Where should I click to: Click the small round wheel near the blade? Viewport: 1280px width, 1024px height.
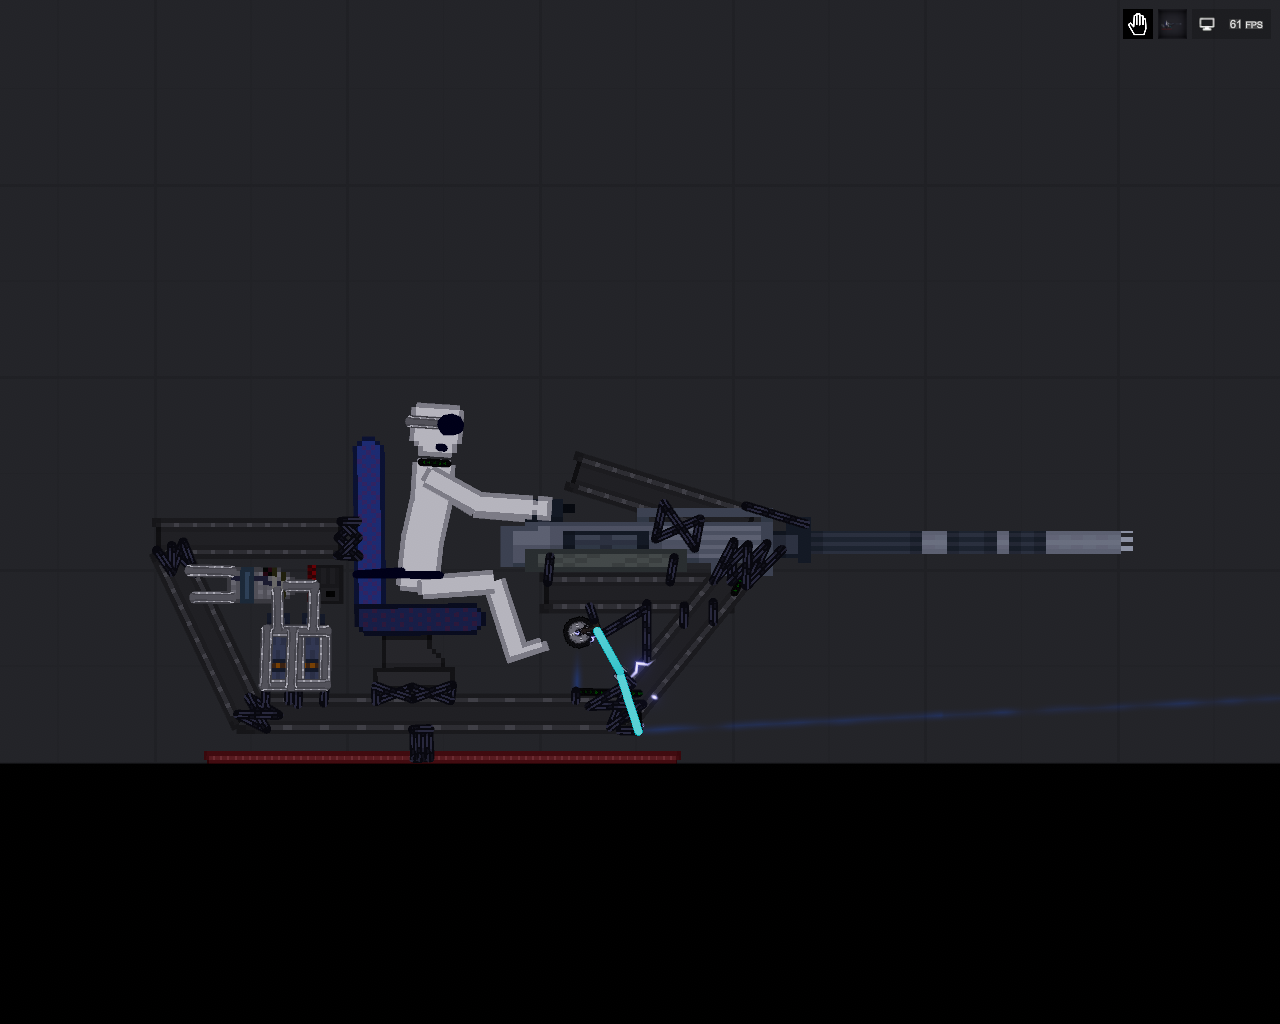pos(578,632)
